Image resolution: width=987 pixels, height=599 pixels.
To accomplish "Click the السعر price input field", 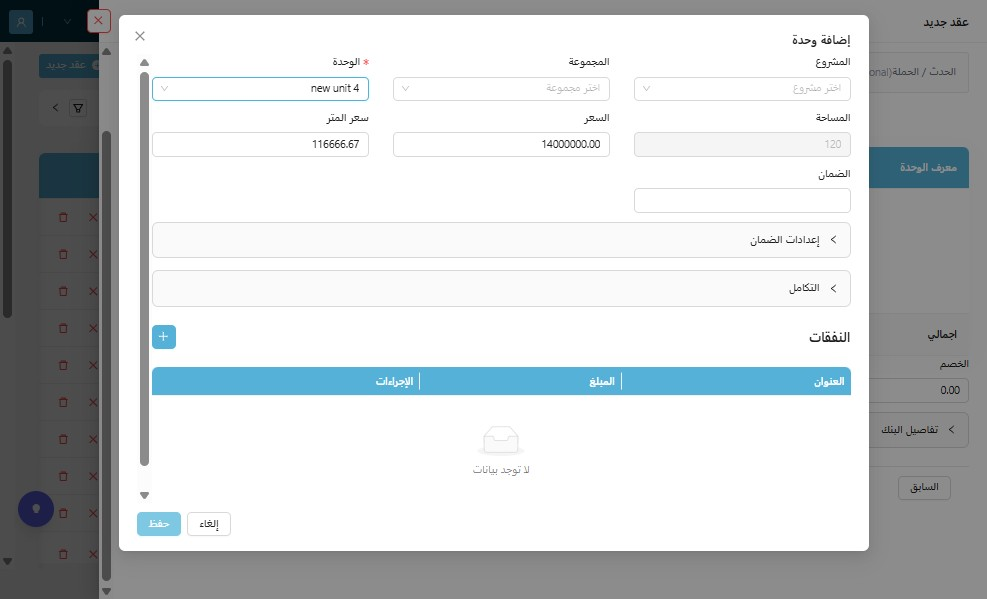I will pos(501,144).
